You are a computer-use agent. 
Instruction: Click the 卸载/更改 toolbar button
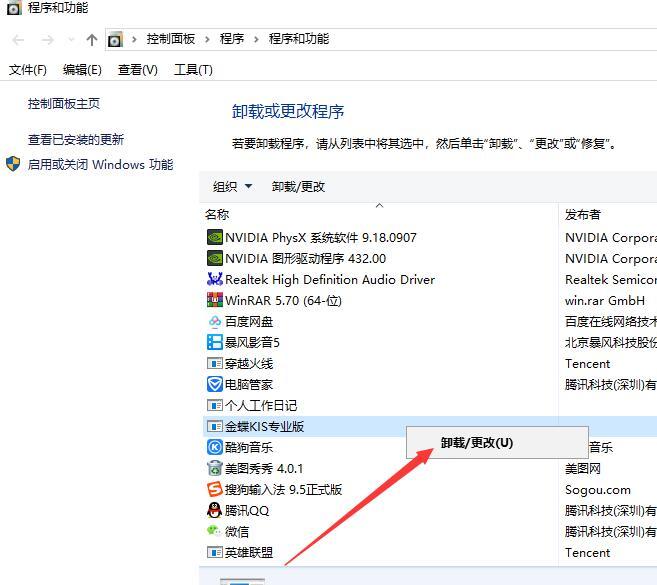click(298, 187)
